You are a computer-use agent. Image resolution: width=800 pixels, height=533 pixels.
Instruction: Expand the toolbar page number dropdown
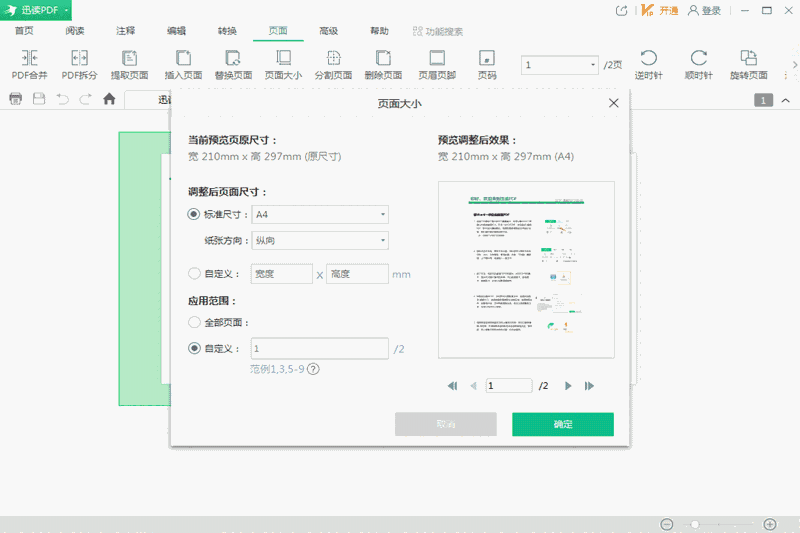point(591,65)
